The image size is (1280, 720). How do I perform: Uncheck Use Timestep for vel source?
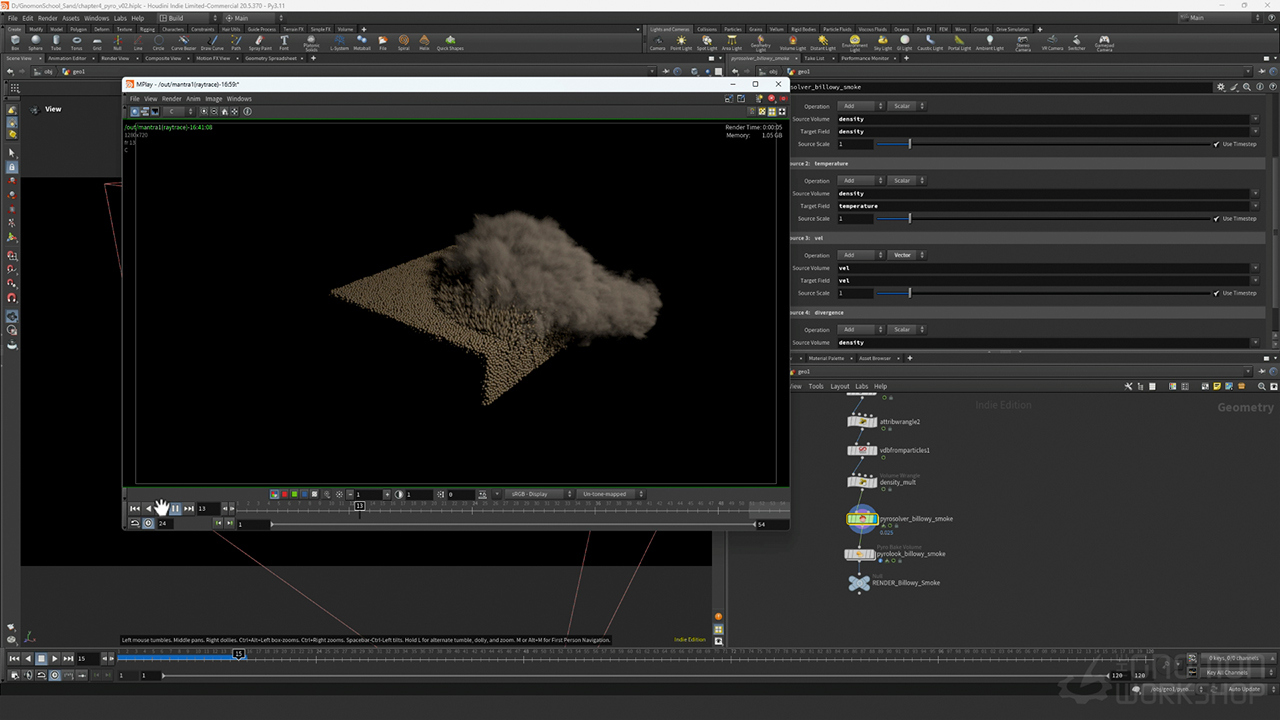[1216, 293]
